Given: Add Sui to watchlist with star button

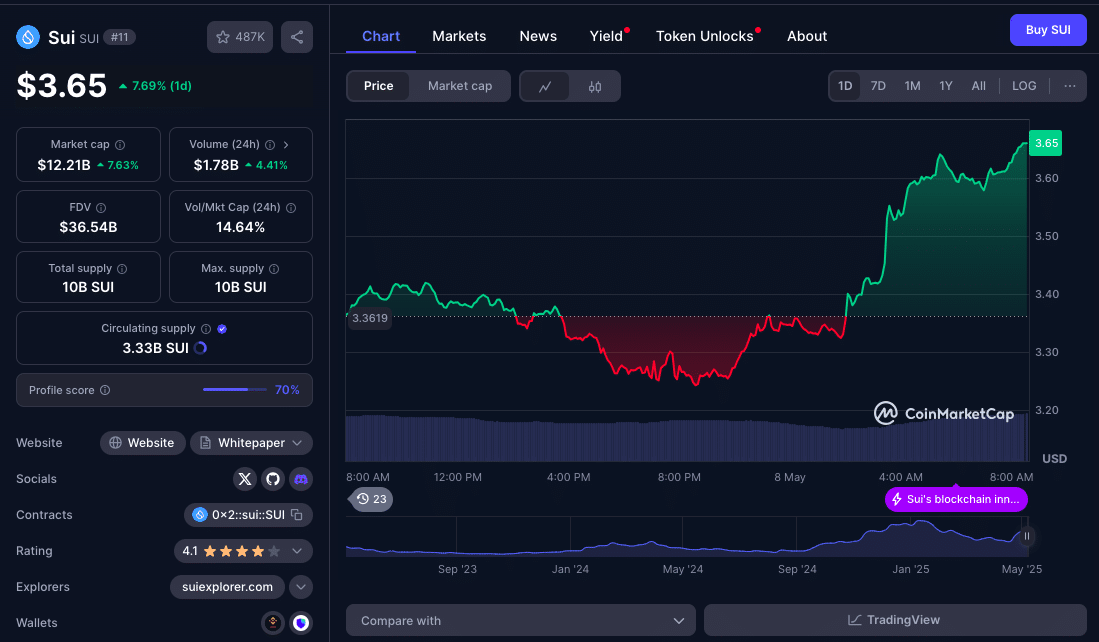Looking at the screenshot, I should 240,37.
